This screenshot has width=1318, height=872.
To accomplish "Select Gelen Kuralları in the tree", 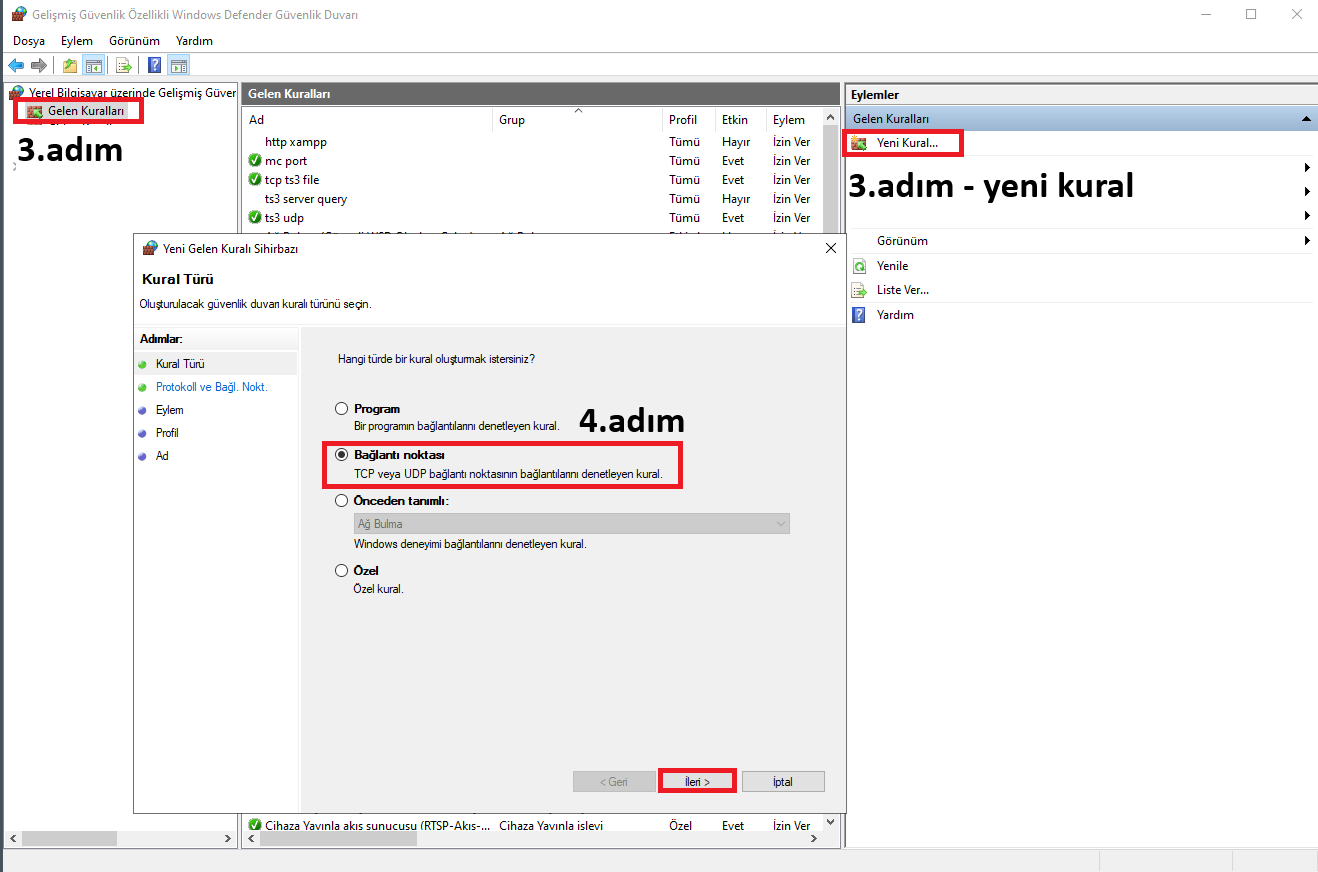I will click(85, 111).
